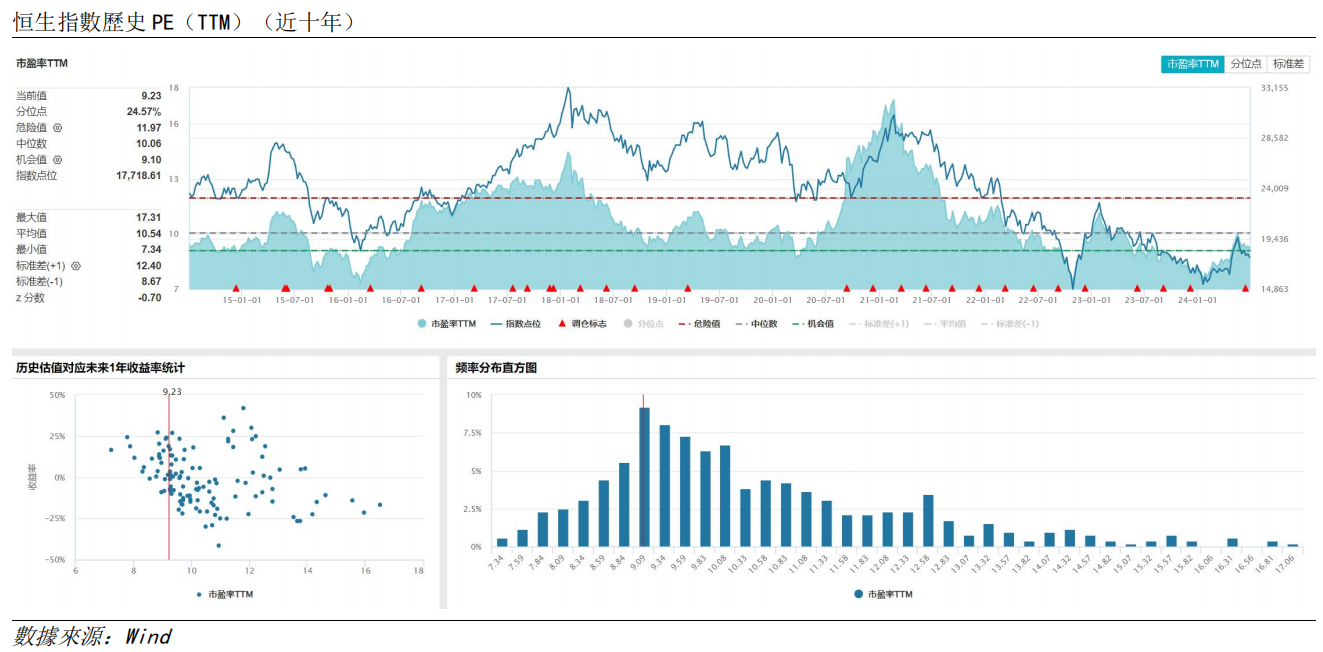The width and height of the screenshot is (1323, 652).
Task: Click the 标准差(+1) value 12.40
Action: (x=149, y=266)
